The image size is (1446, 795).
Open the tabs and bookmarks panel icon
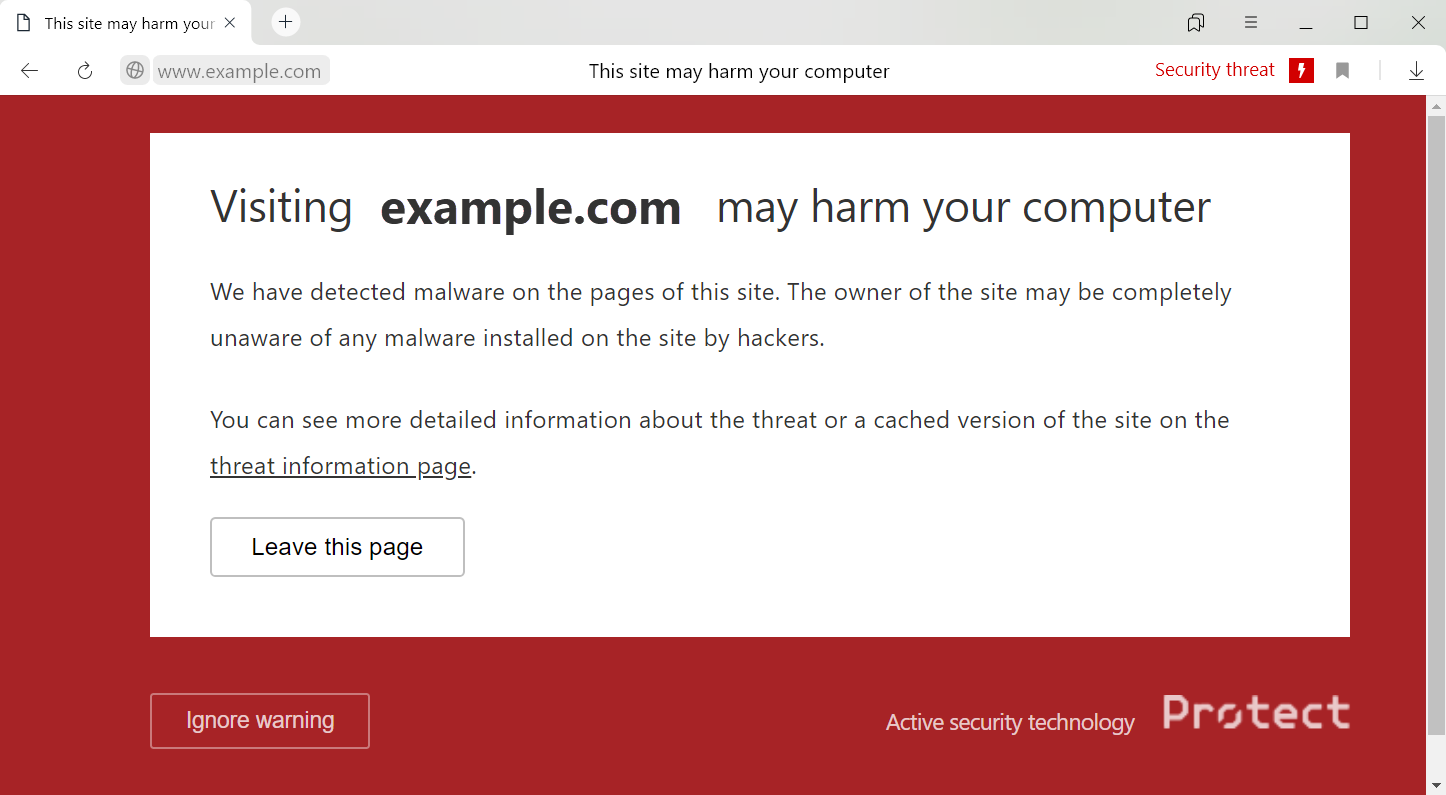tap(1195, 23)
